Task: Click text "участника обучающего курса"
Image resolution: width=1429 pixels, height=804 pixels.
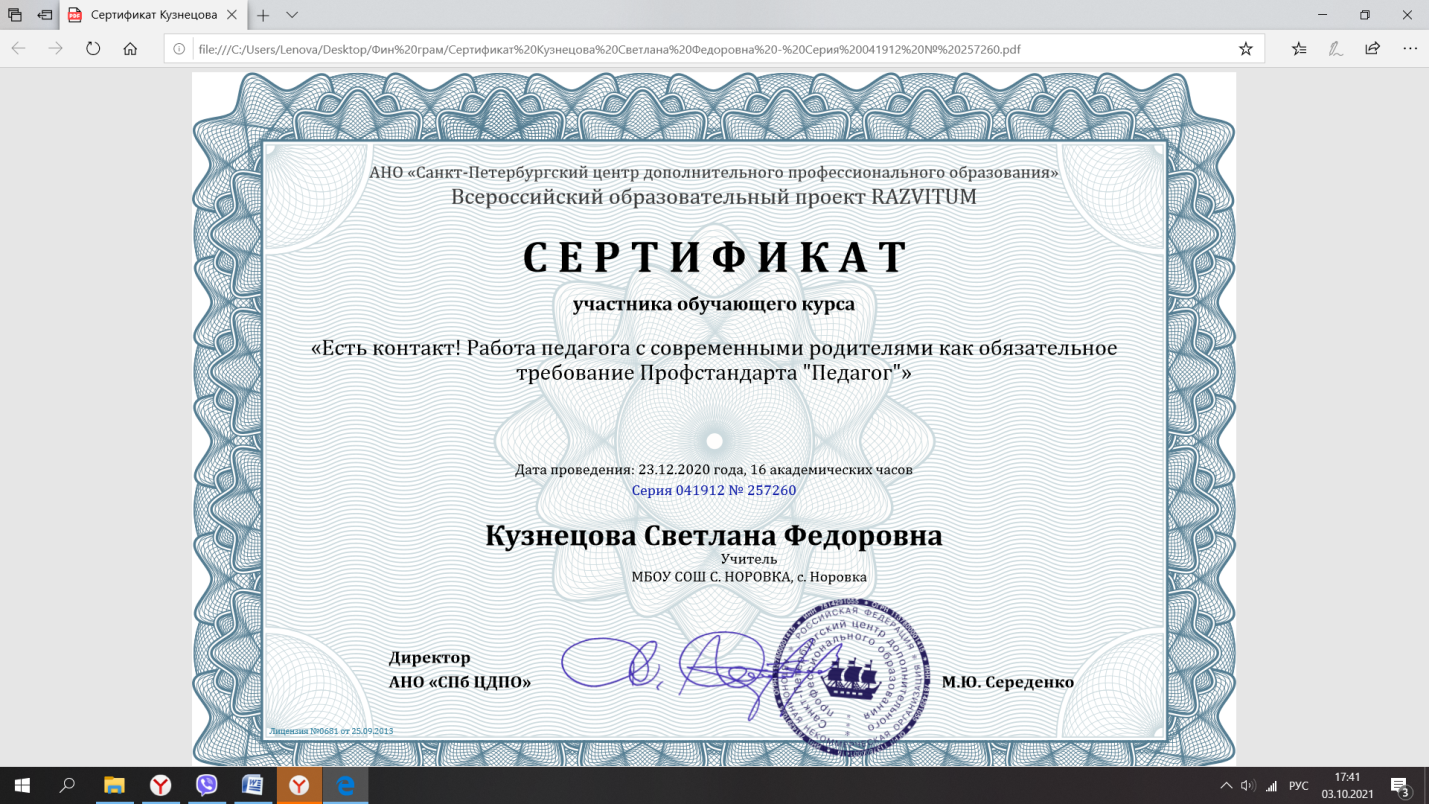Action: click(714, 304)
